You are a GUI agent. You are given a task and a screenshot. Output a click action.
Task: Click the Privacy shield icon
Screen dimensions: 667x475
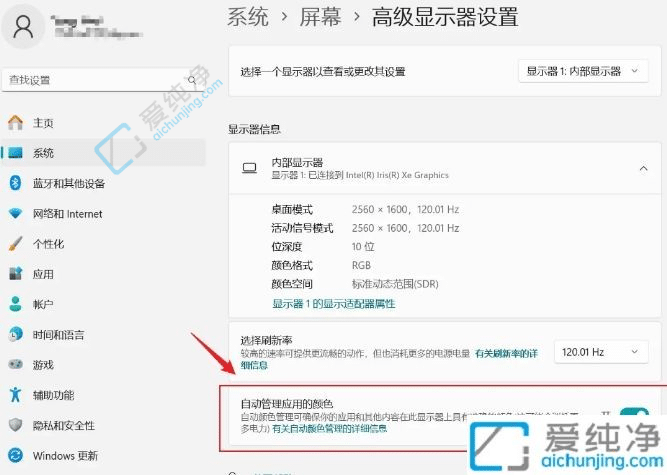click(x=15, y=425)
